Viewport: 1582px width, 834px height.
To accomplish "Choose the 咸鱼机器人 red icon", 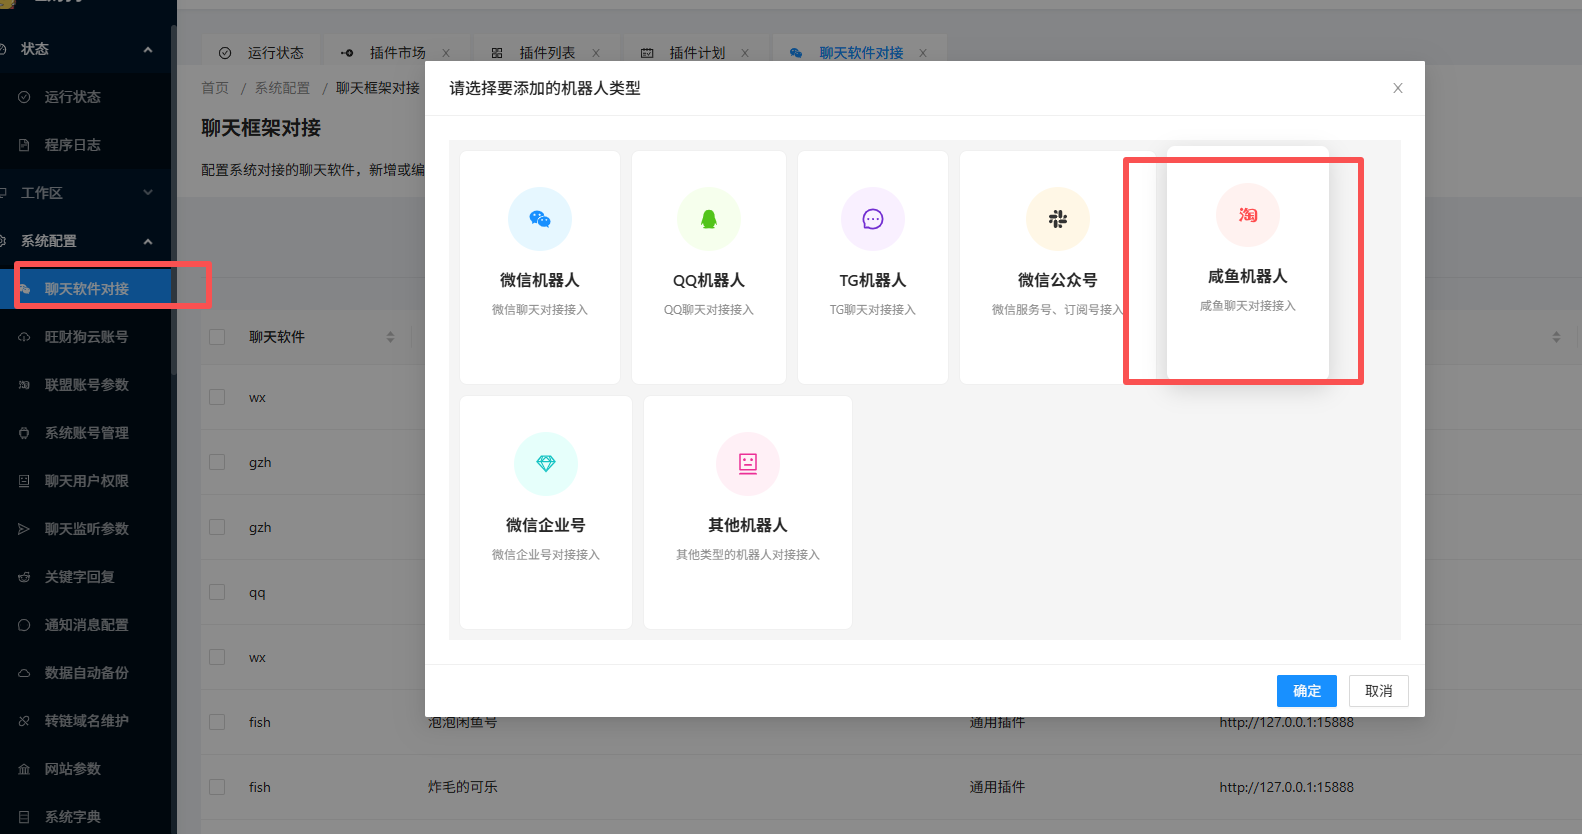I will (1247, 215).
